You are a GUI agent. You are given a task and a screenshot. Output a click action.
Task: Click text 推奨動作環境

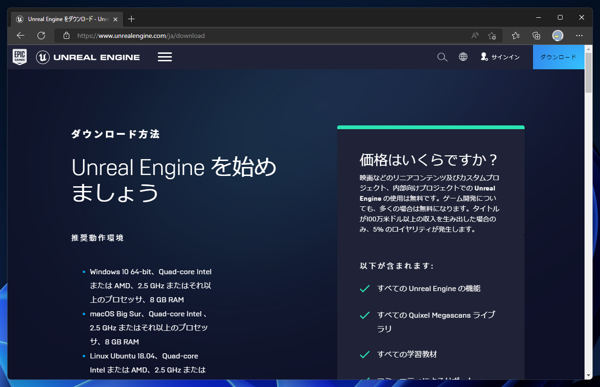[x=97, y=238]
